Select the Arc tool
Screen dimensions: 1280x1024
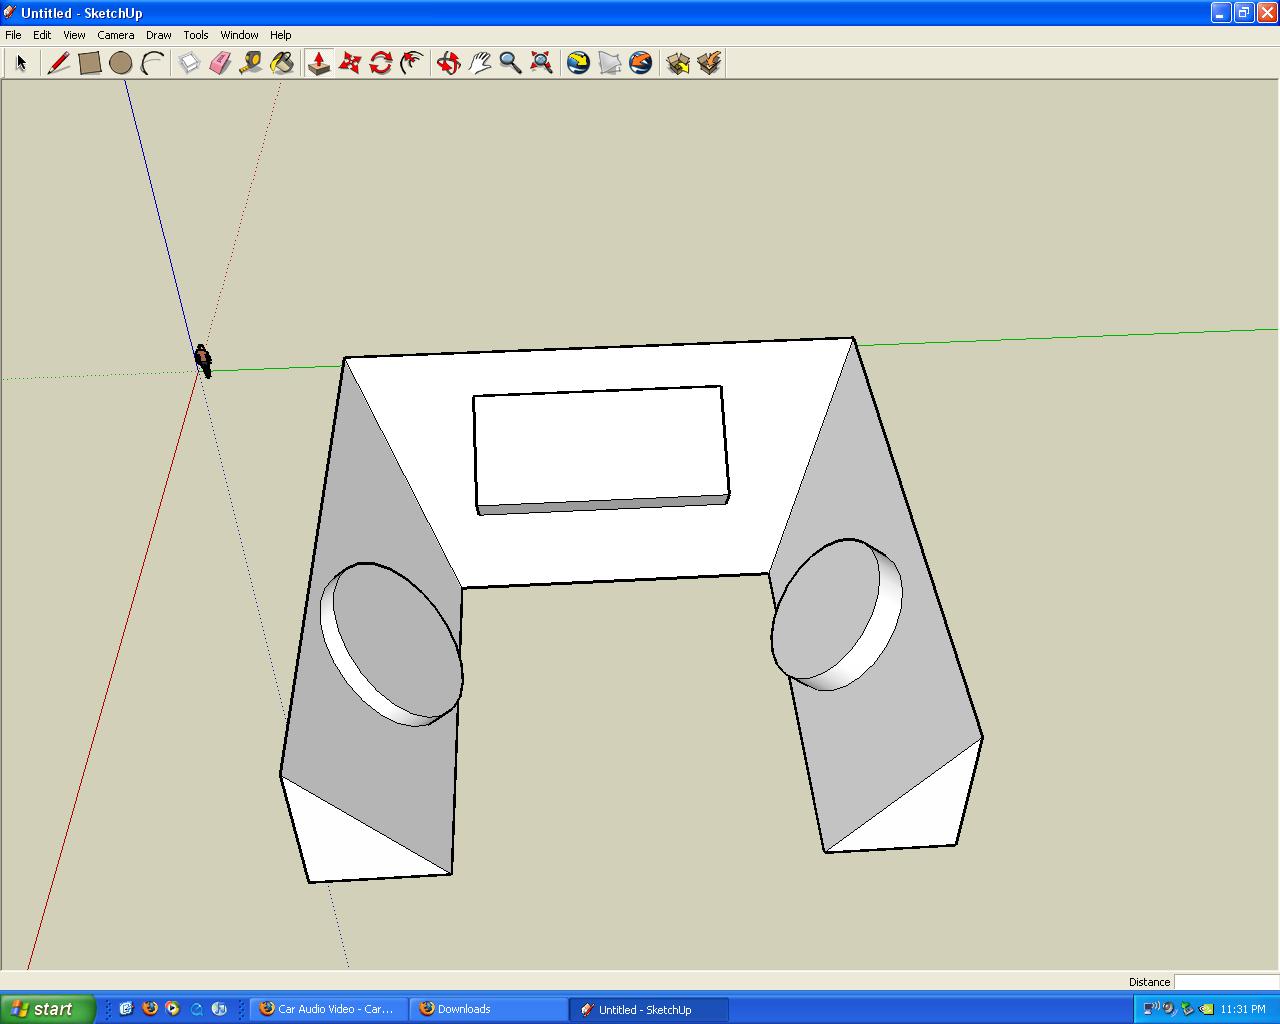click(152, 63)
